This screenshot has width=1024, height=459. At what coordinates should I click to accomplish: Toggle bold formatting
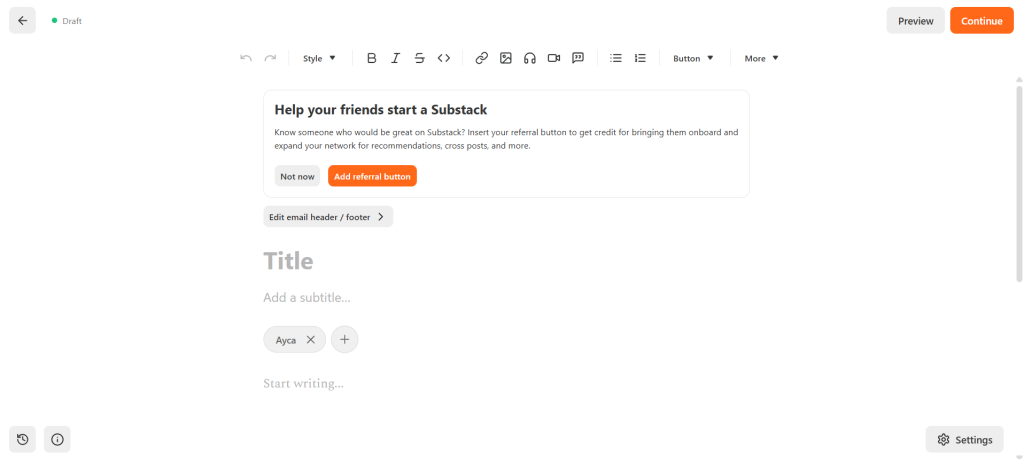(372, 58)
